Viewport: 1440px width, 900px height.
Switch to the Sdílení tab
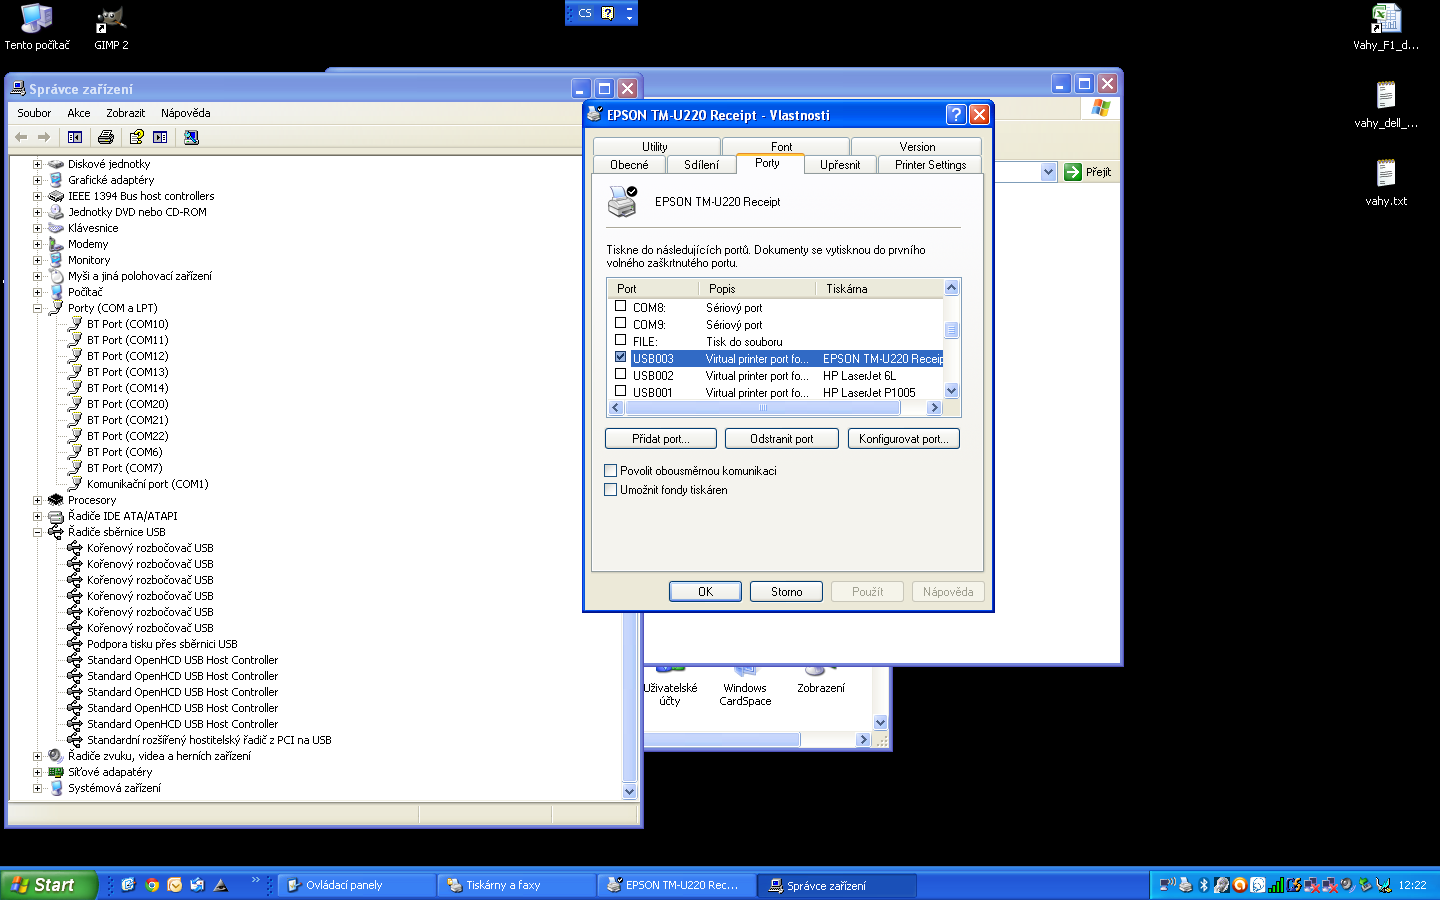(x=701, y=165)
